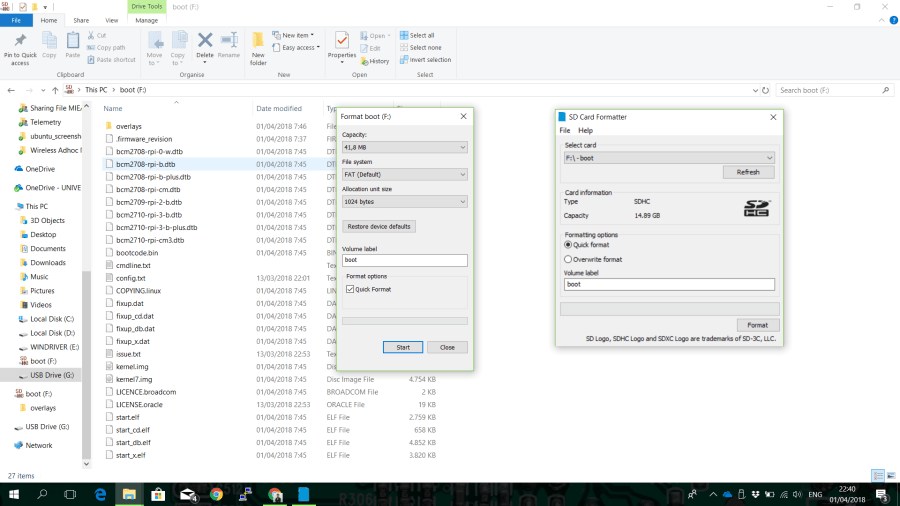Click the Paste icon in Clipboard group

coord(73,42)
